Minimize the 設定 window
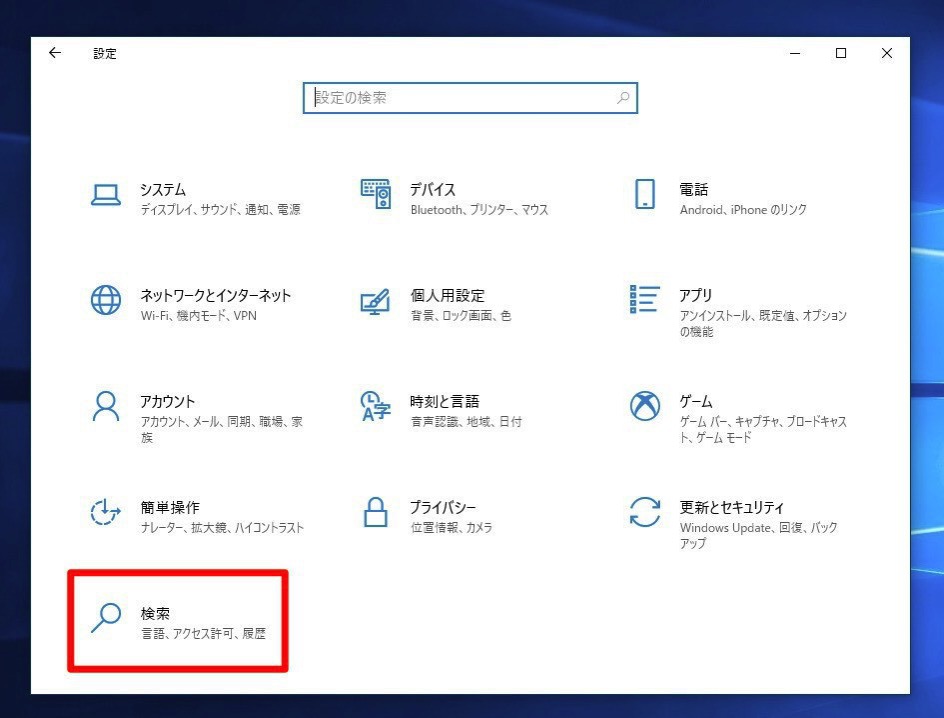The height and width of the screenshot is (718, 944). pos(795,53)
